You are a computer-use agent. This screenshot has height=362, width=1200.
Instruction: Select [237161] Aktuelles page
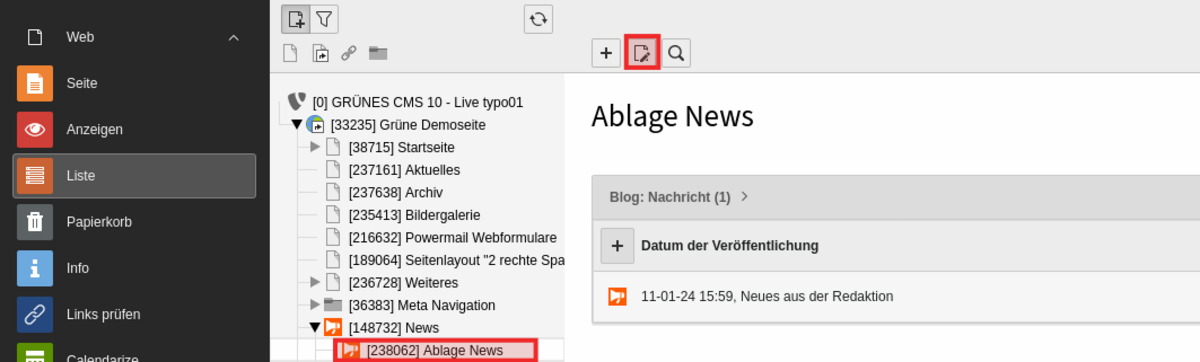(404, 170)
